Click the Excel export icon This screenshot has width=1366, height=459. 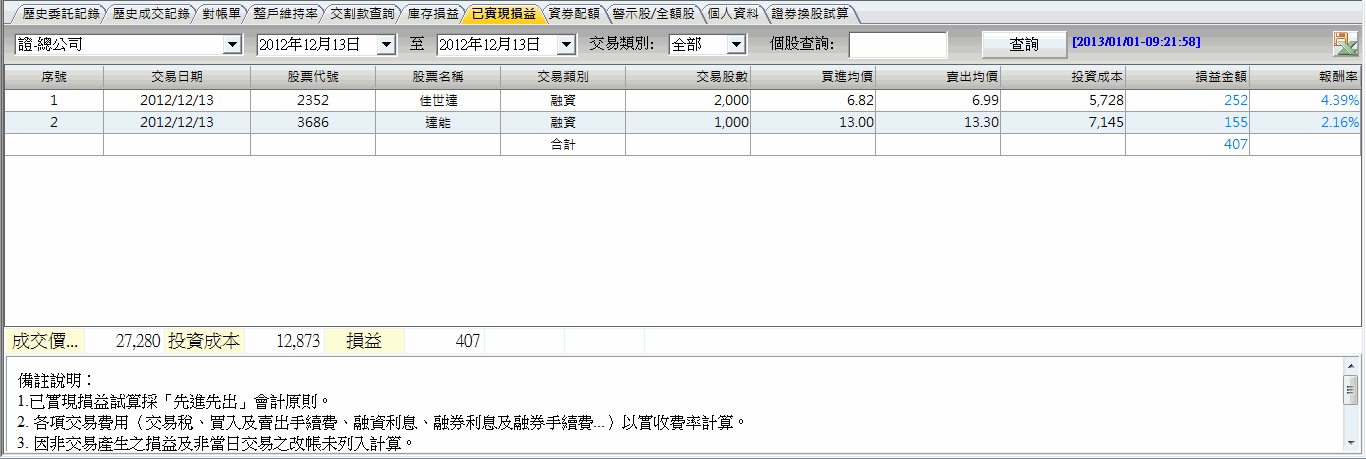[x=1344, y=43]
